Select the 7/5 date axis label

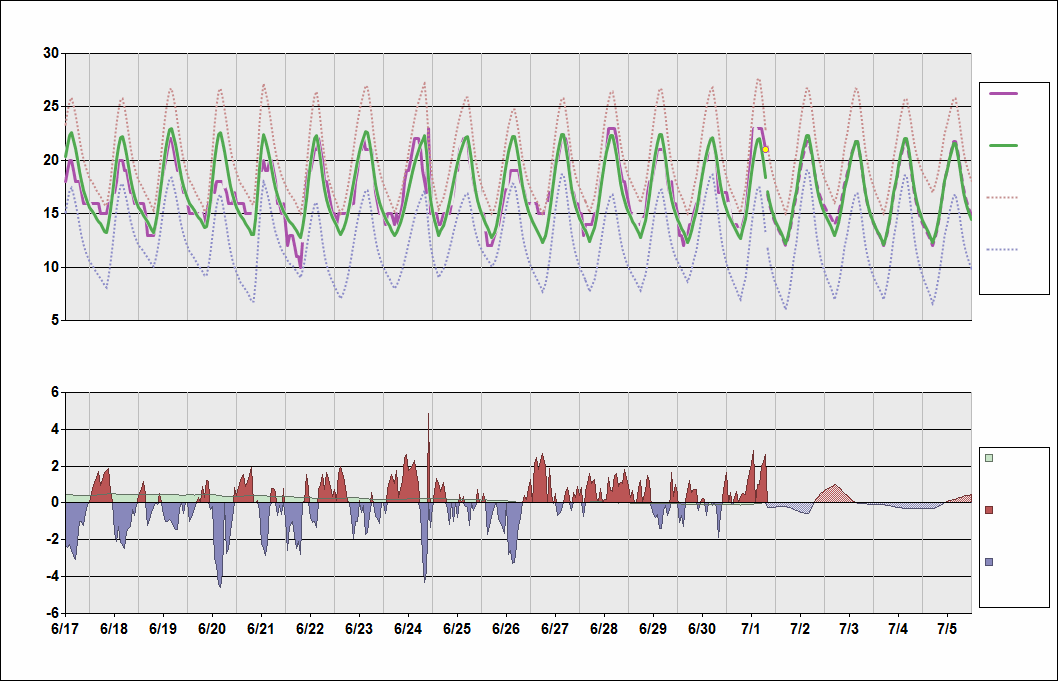(x=947, y=629)
